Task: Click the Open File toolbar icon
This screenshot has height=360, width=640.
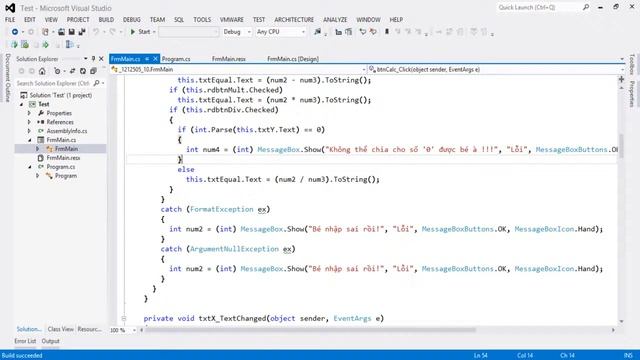Action: 61,31
